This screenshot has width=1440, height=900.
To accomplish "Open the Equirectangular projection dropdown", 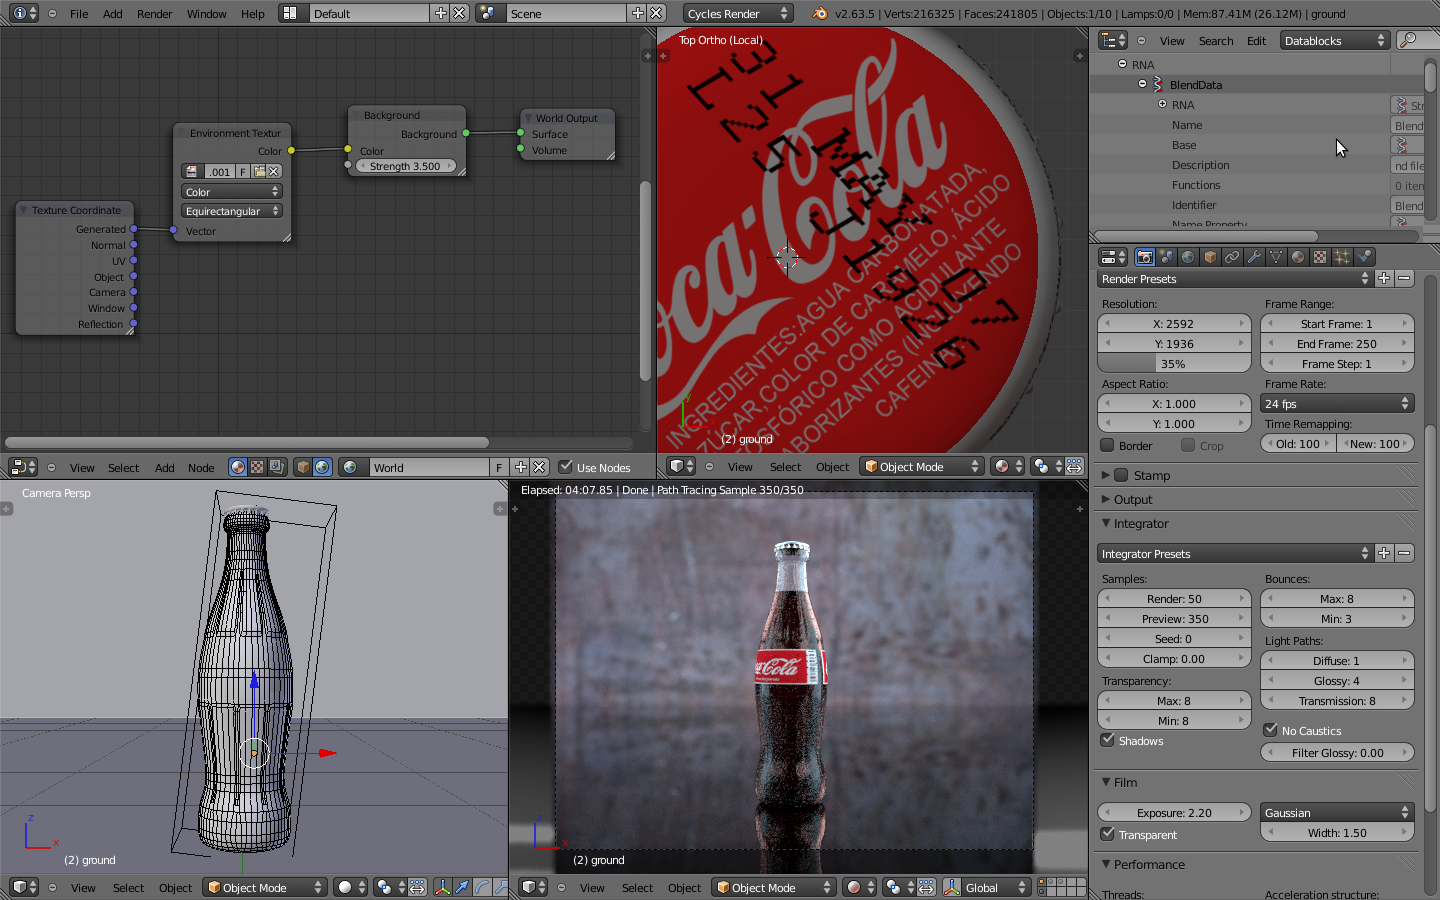I will 232,211.
